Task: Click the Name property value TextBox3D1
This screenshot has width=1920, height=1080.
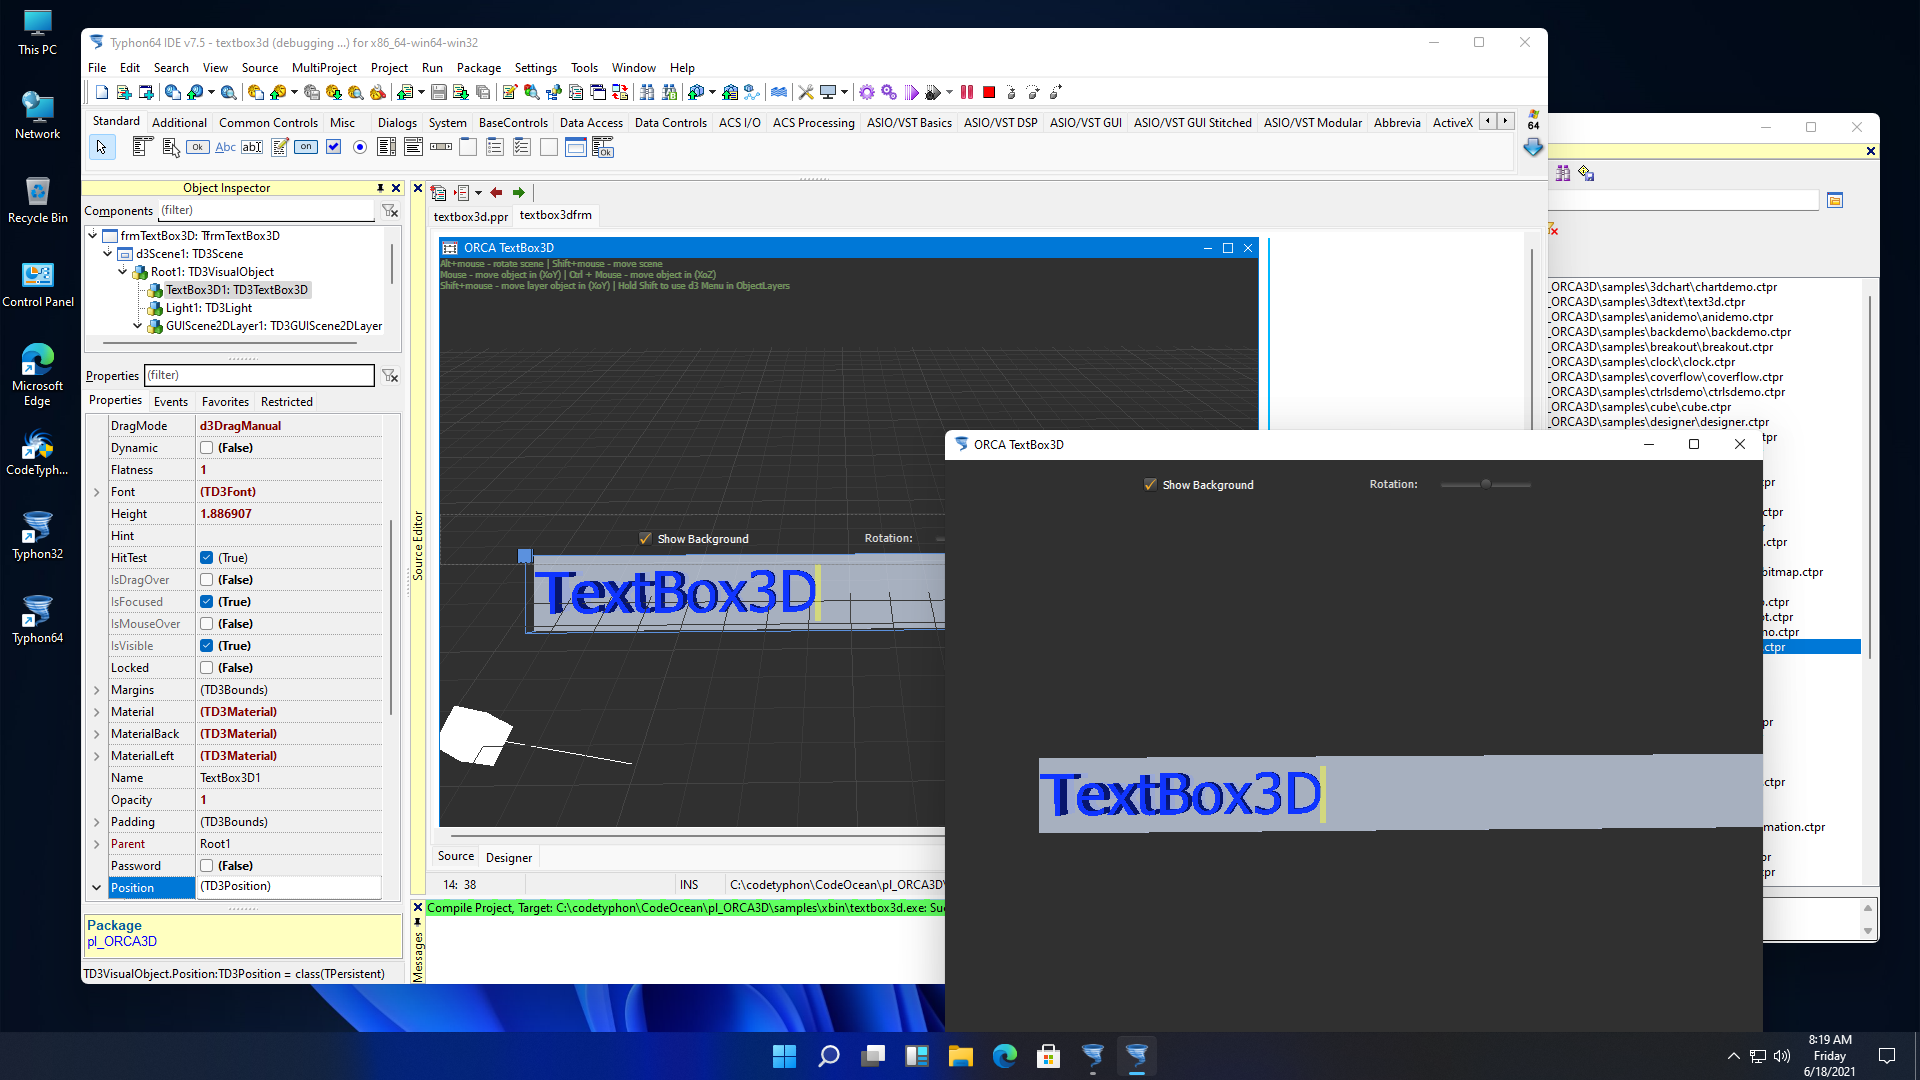Action: click(x=288, y=778)
